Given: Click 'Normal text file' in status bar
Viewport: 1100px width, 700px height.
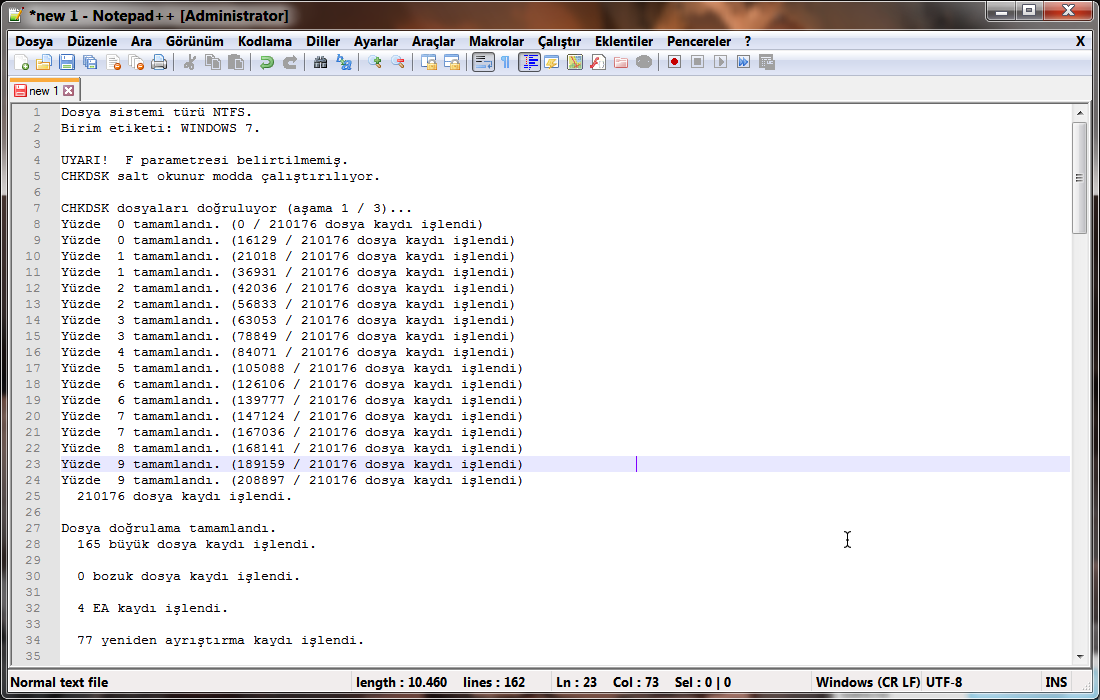Looking at the screenshot, I should (x=59, y=682).
